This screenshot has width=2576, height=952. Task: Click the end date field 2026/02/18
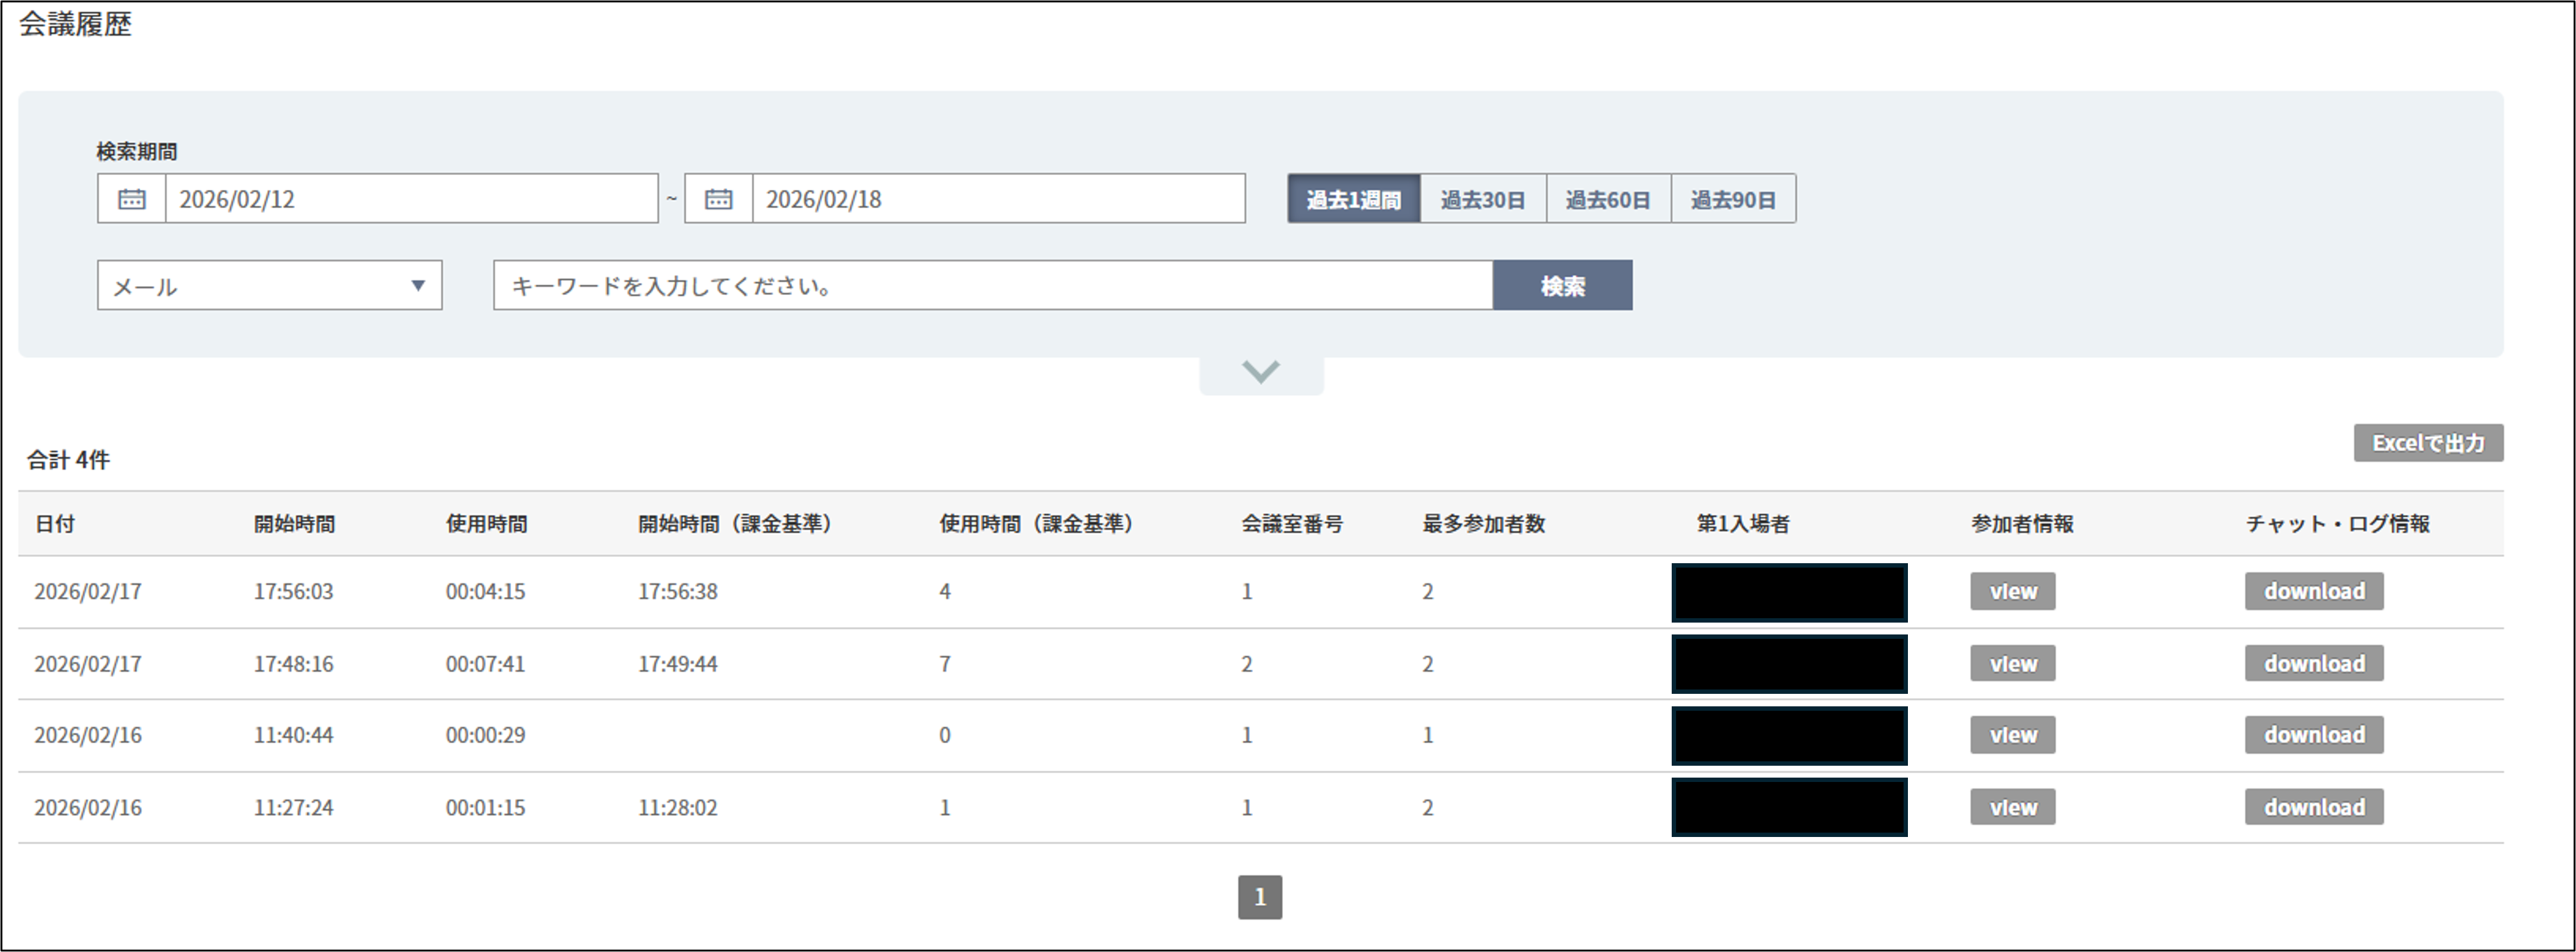point(997,199)
